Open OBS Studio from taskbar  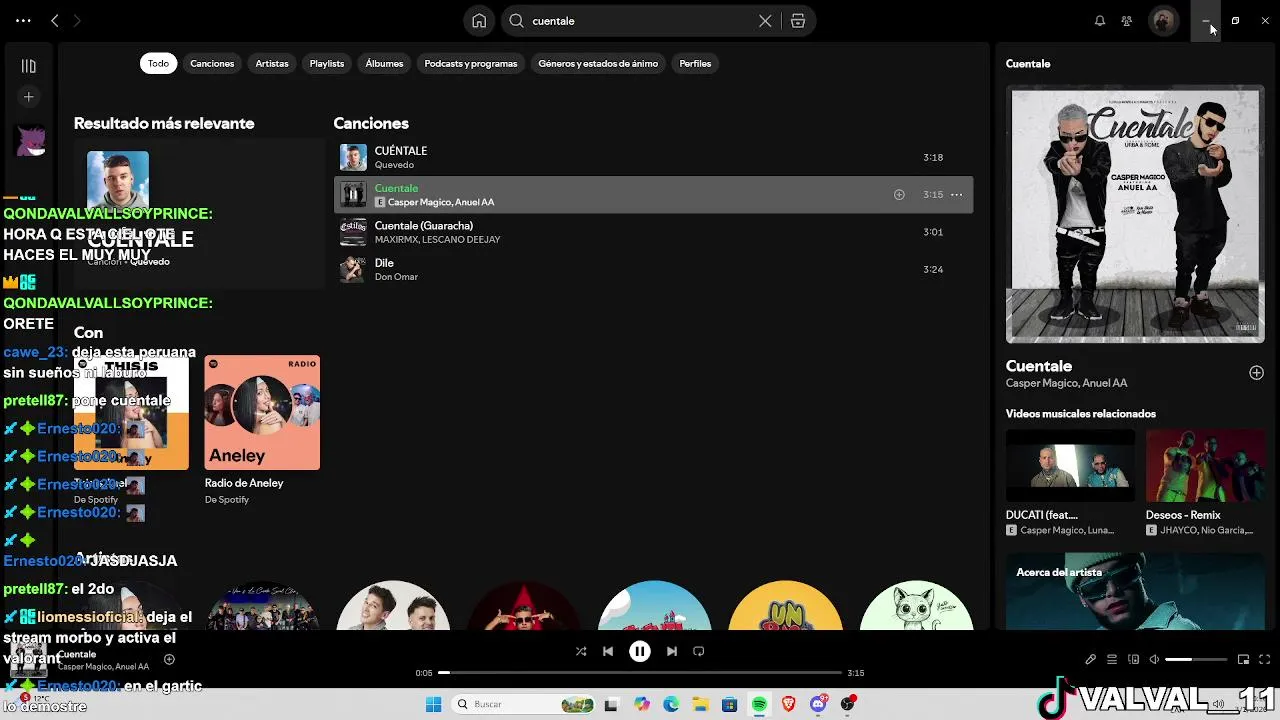coord(848,704)
